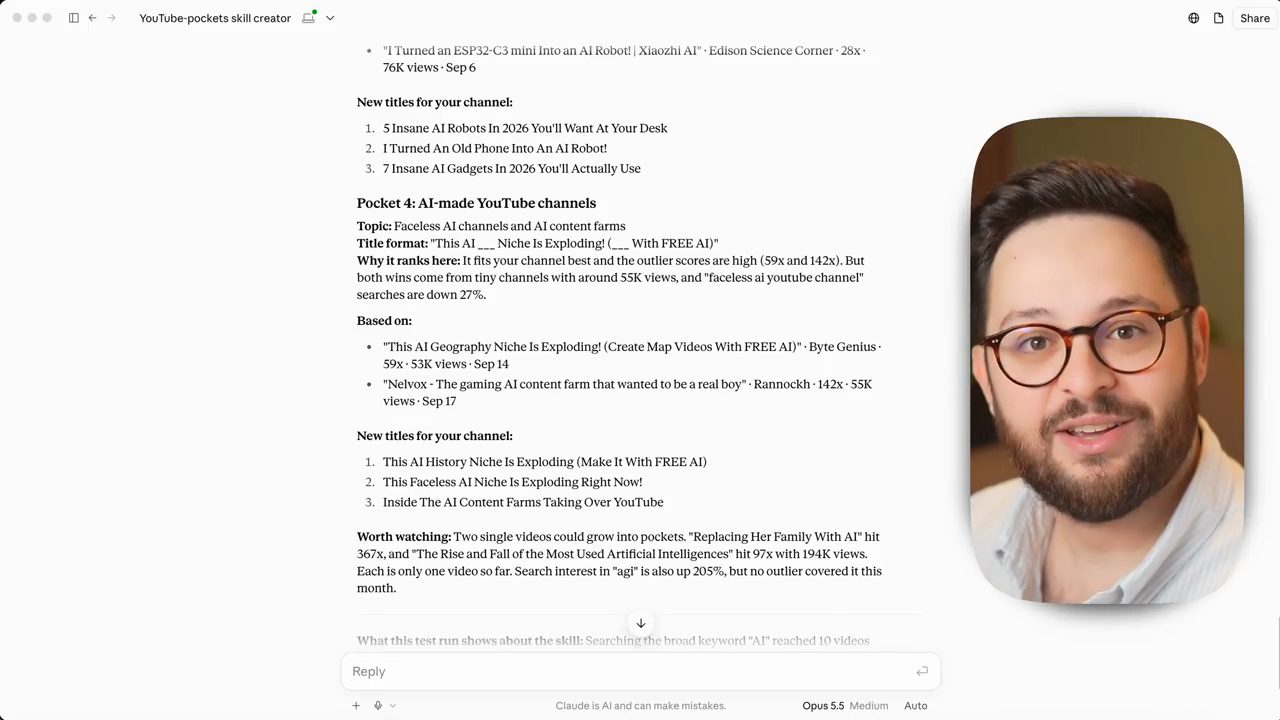Click the YouTube-pockets skill creator title

[x=215, y=18]
